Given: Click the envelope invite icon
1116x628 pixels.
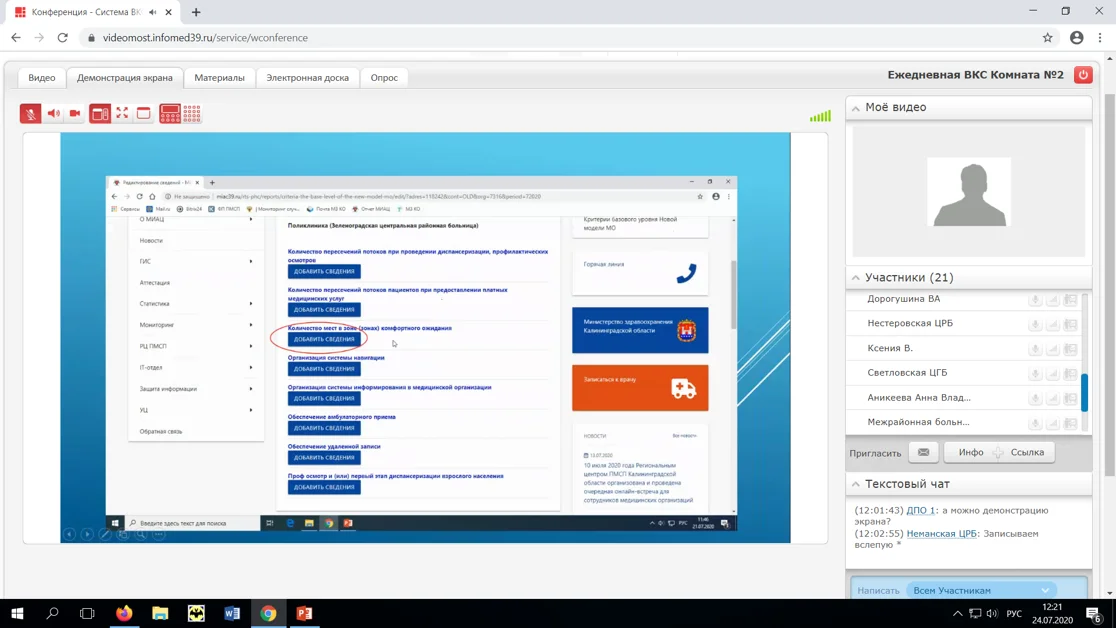Looking at the screenshot, I should point(923,453).
